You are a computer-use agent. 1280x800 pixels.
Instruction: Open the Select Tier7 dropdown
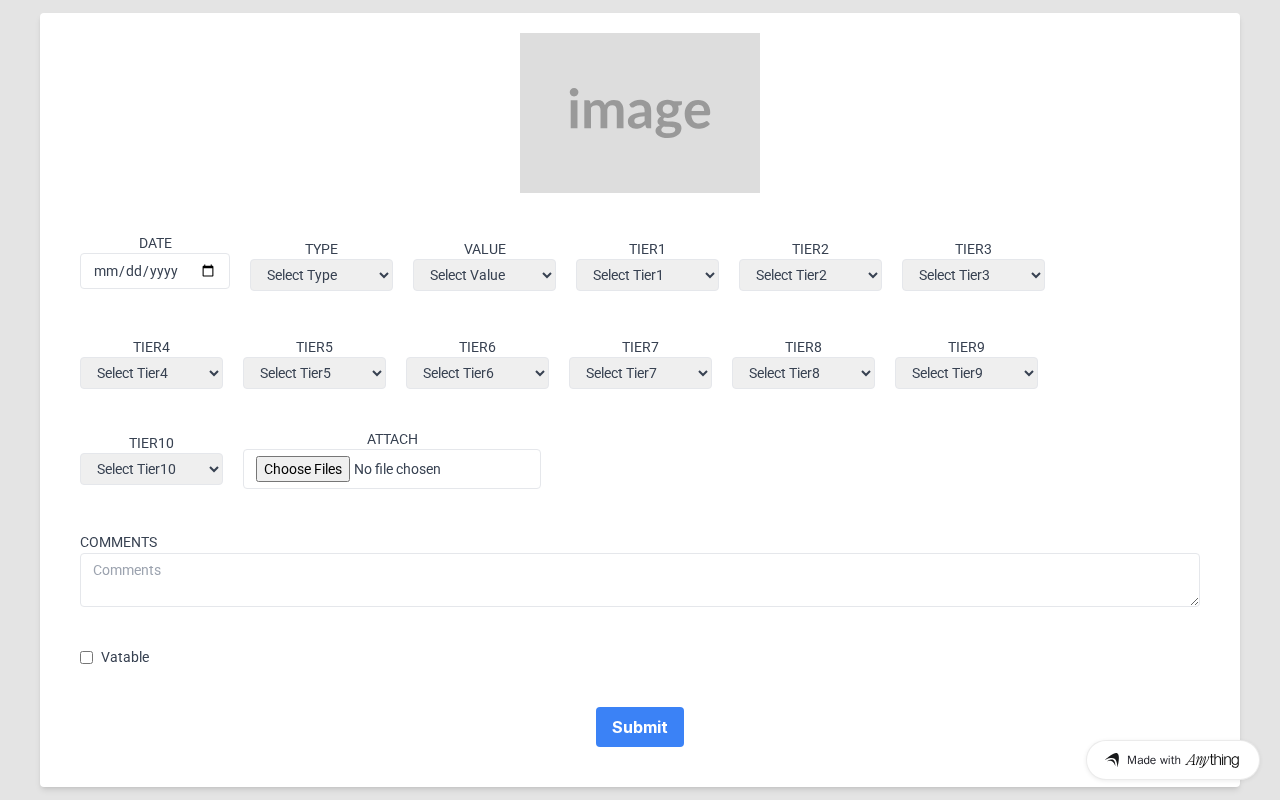pos(640,373)
